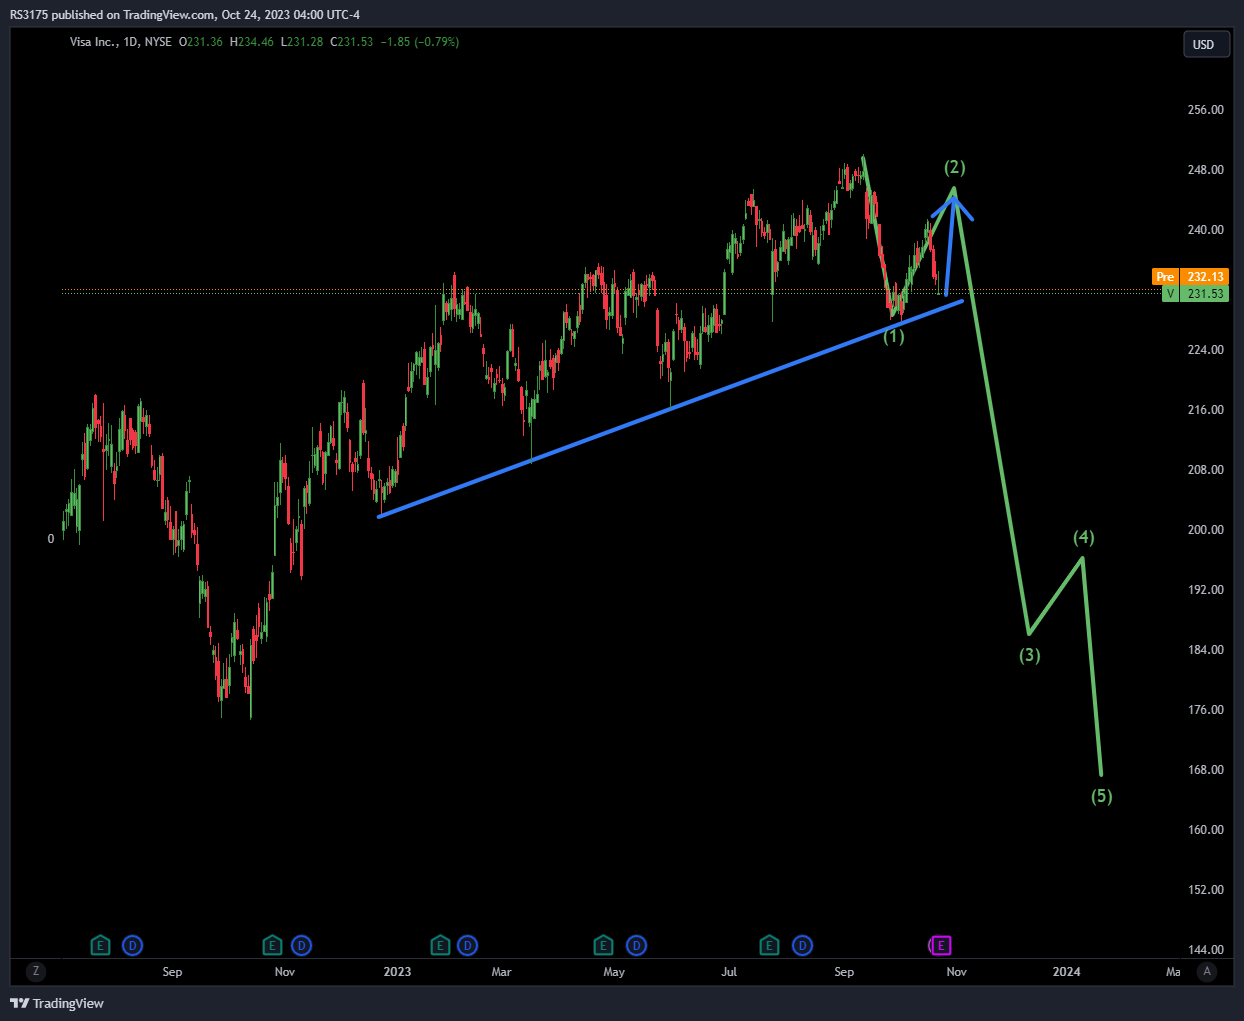Open the Z timezone icon on the time axis
Viewport: 1244px width, 1021px height.
click(36, 971)
